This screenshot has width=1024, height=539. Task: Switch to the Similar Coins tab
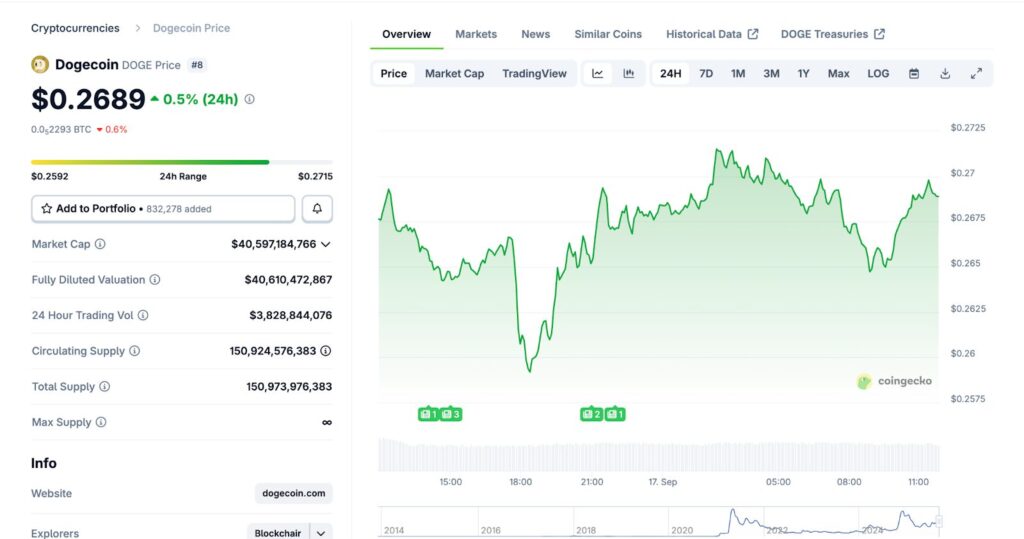(608, 34)
